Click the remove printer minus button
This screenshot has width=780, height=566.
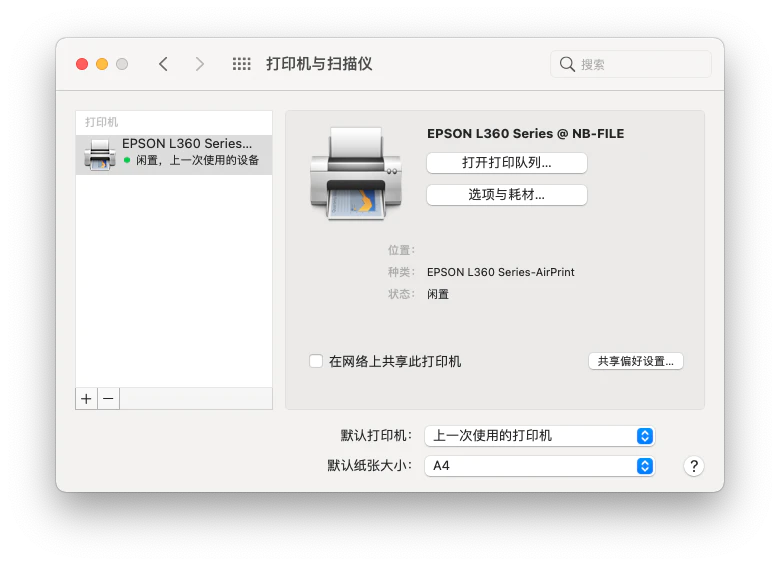[x=109, y=398]
